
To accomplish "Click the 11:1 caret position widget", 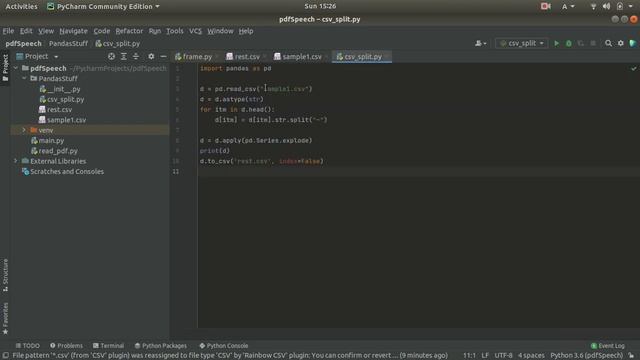I will 469,356.
